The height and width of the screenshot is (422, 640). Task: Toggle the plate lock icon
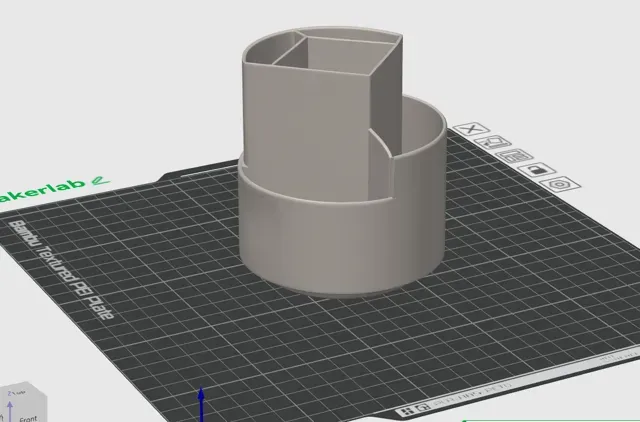(537, 169)
